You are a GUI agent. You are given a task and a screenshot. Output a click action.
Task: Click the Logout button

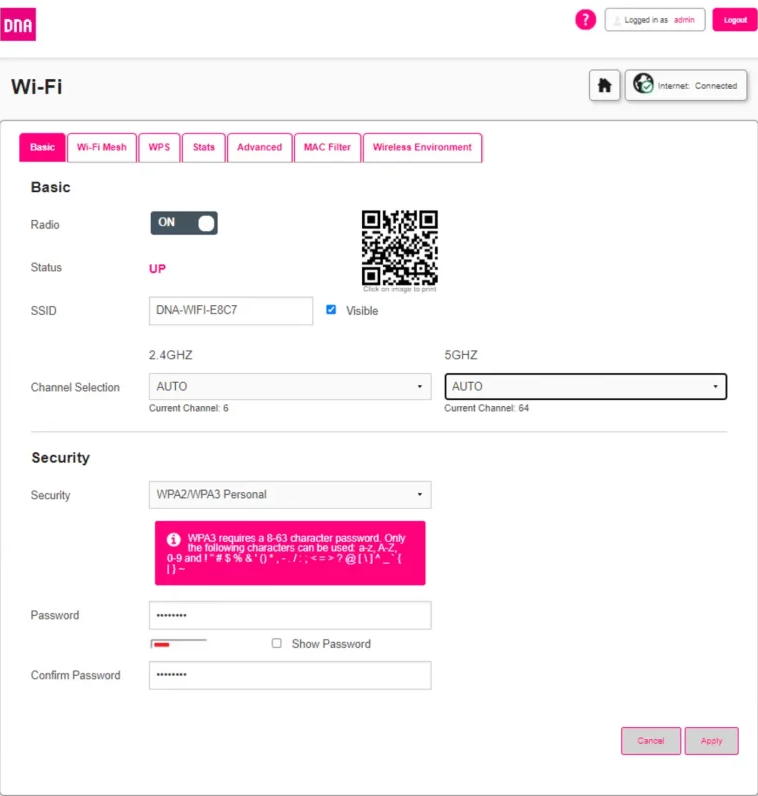tap(735, 20)
